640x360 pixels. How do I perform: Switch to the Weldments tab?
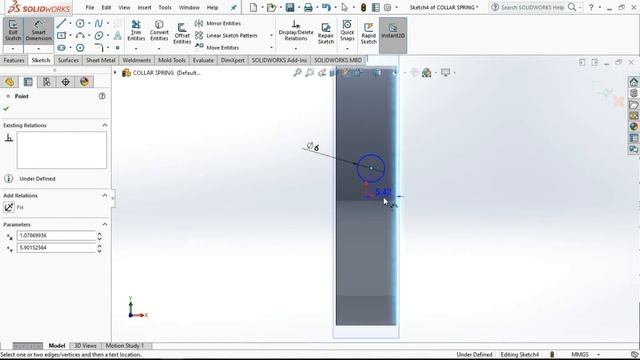pos(137,60)
